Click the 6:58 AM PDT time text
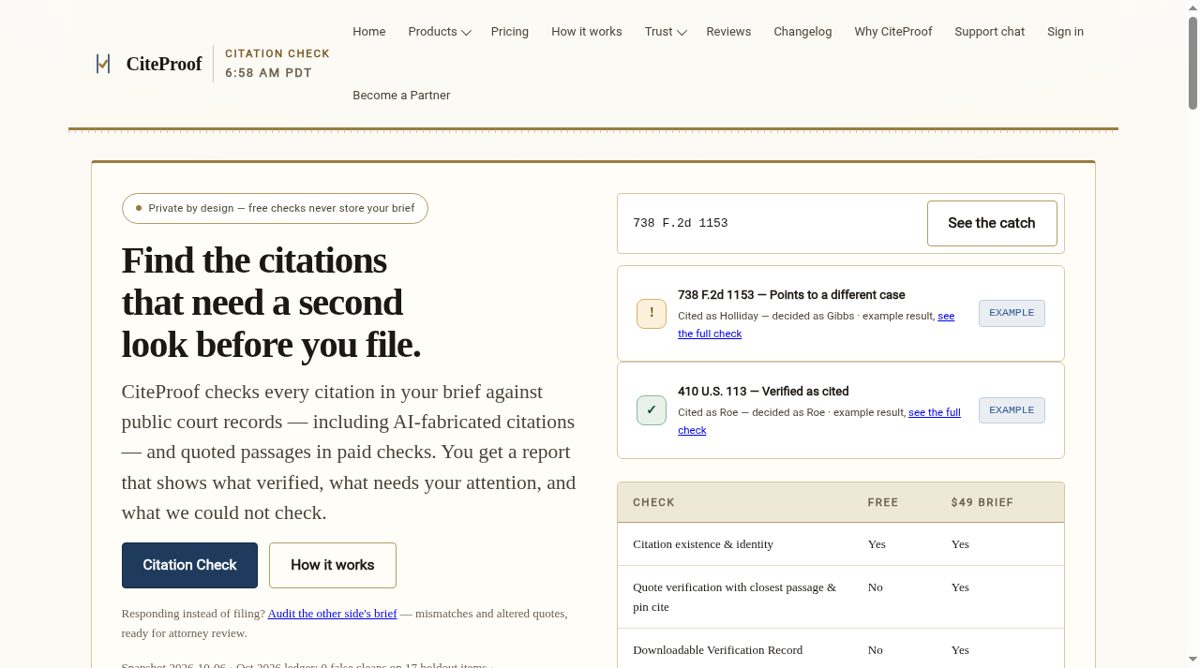 click(x=268, y=73)
